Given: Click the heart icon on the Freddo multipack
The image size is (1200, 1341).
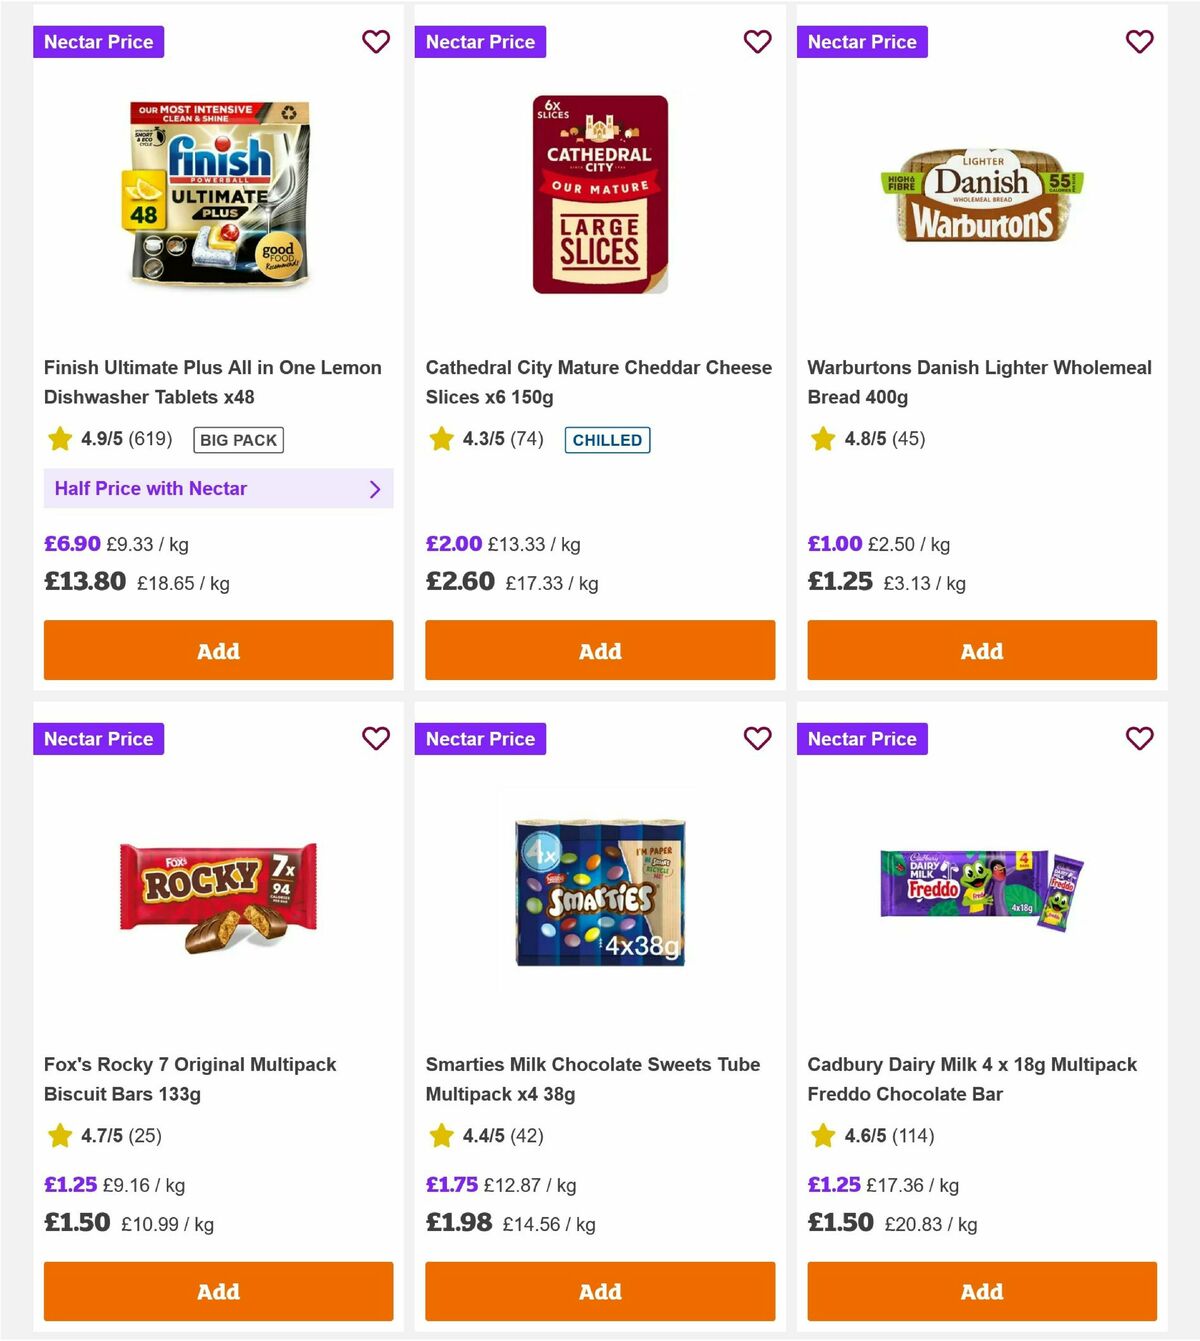Looking at the screenshot, I should (x=1140, y=739).
